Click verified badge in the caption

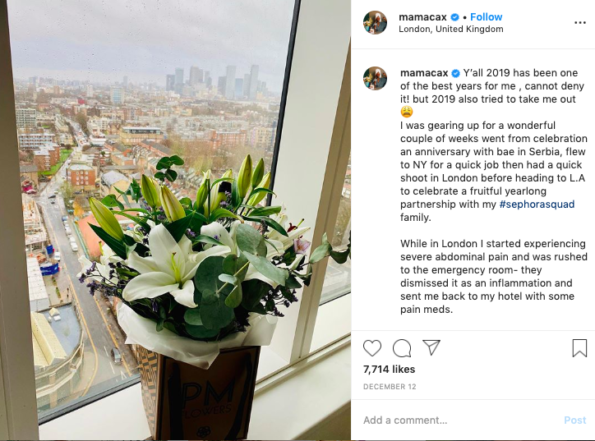coord(456,73)
